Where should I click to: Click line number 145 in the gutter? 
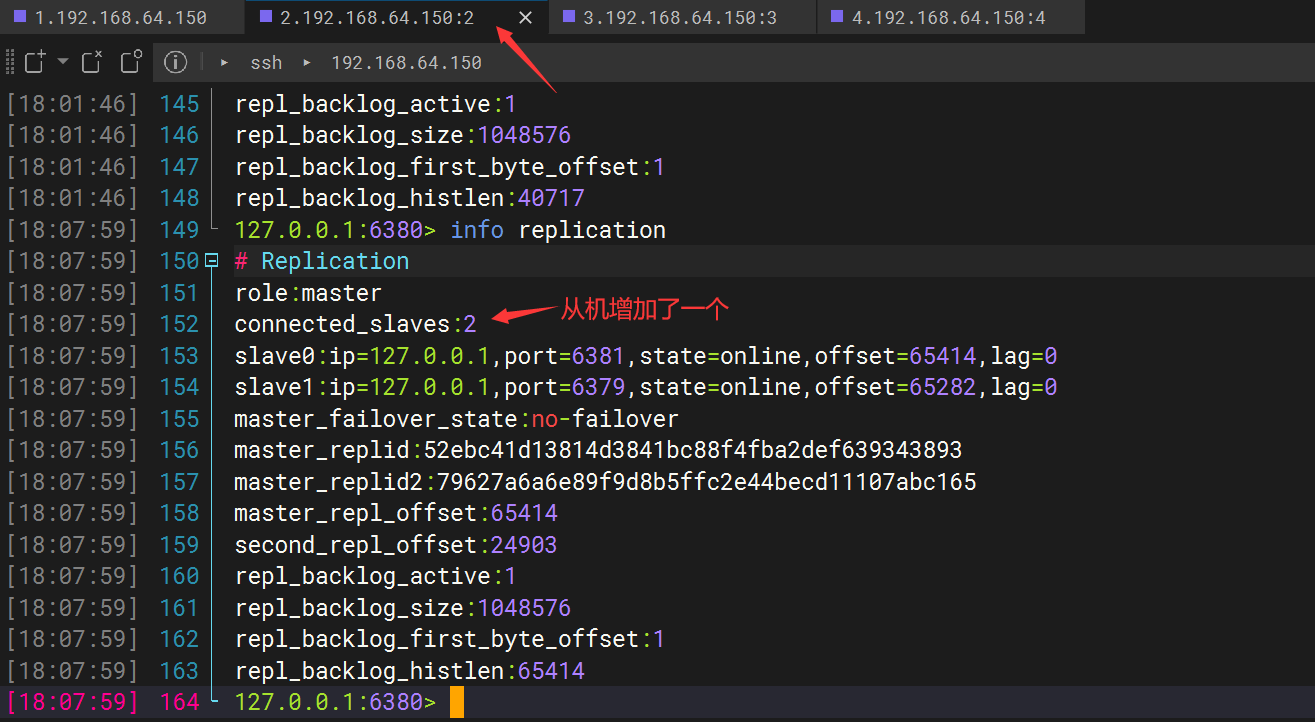179,104
